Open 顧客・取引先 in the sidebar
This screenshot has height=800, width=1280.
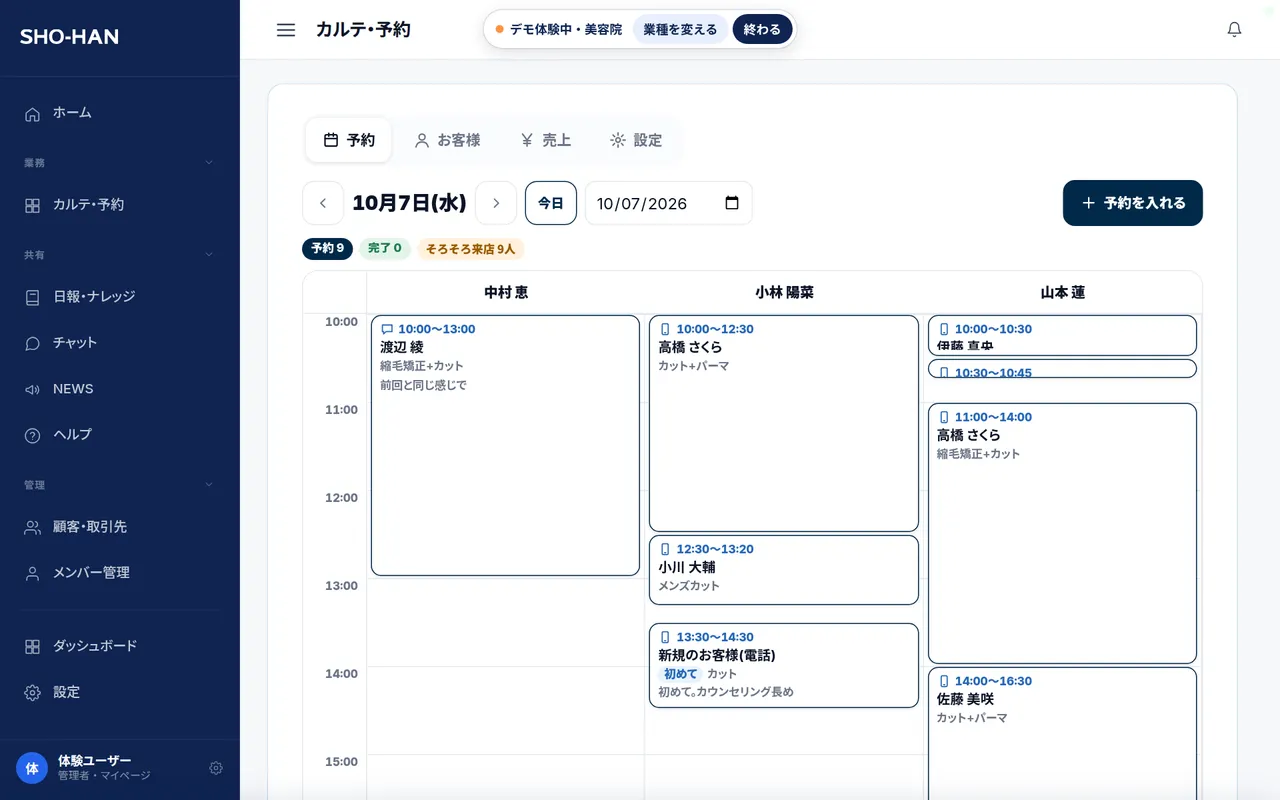pos(120,527)
